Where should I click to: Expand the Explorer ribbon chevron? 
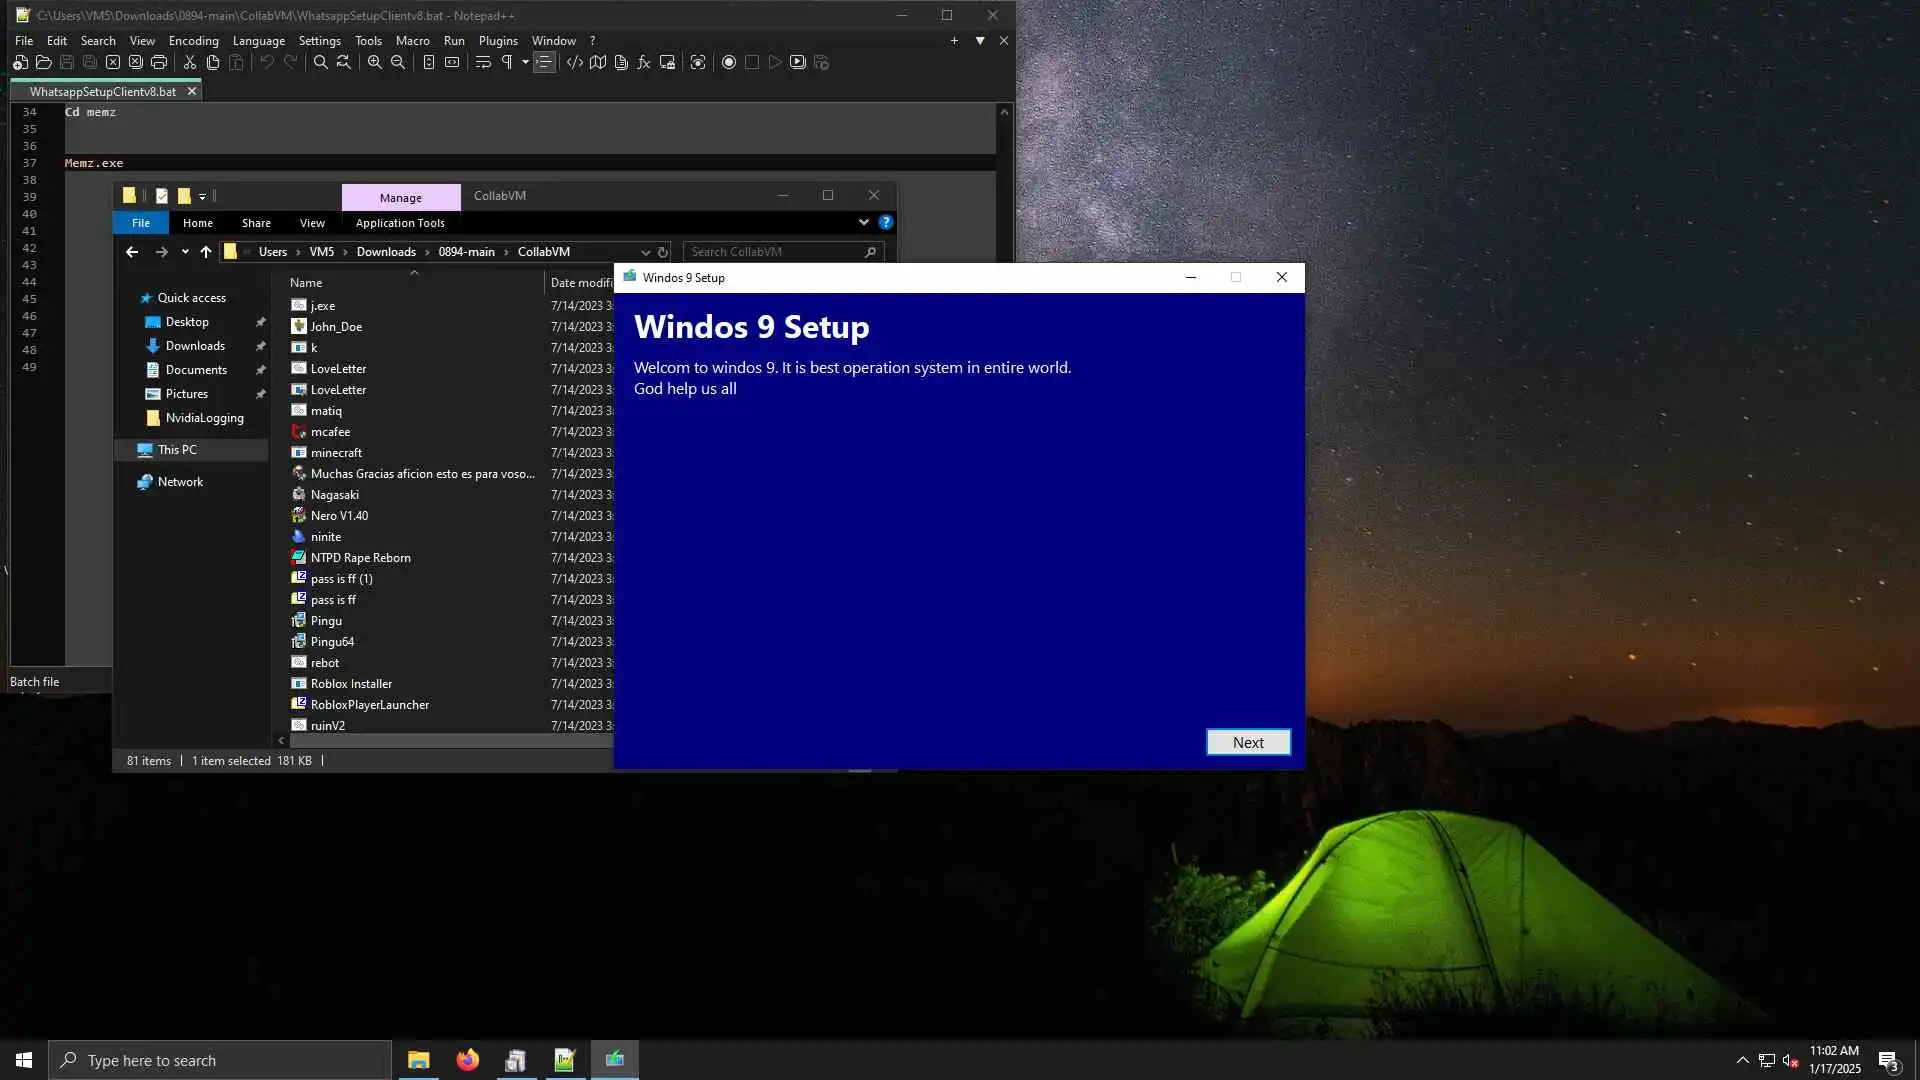(x=863, y=222)
